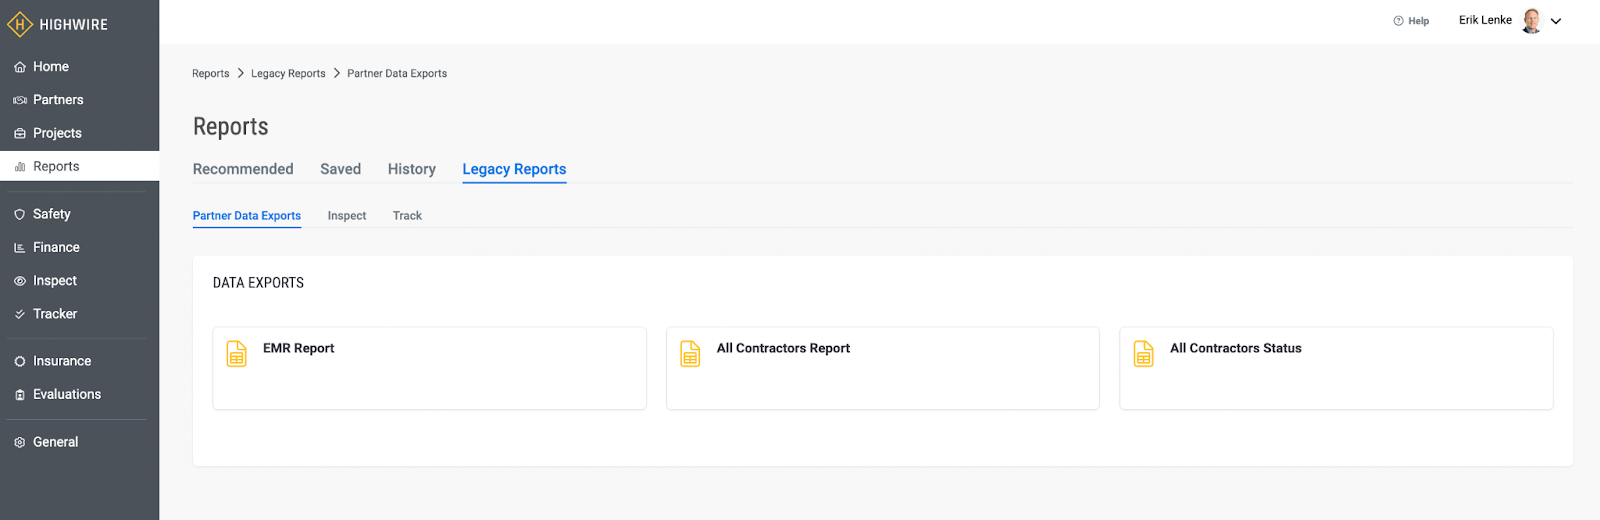Screen dimensions: 1600x520
Task: Click the EMR Report document icon
Action: click(x=237, y=354)
